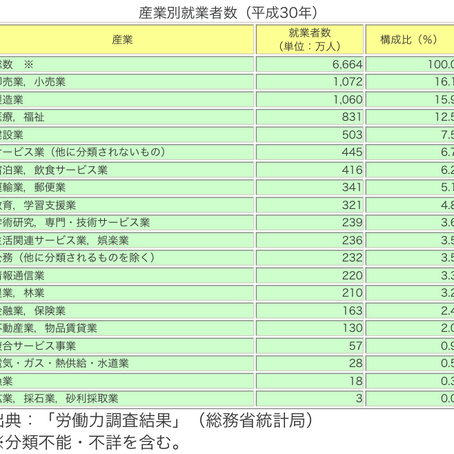Select the 林業 row label
Viewport: 454px width, 454px height.
tap(34, 293)
